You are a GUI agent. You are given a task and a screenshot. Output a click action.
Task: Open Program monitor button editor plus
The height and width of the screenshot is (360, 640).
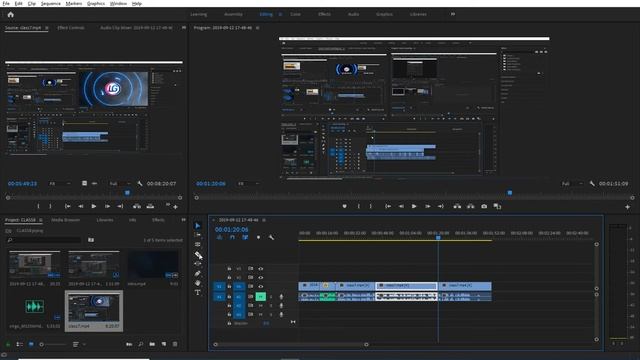627,207
